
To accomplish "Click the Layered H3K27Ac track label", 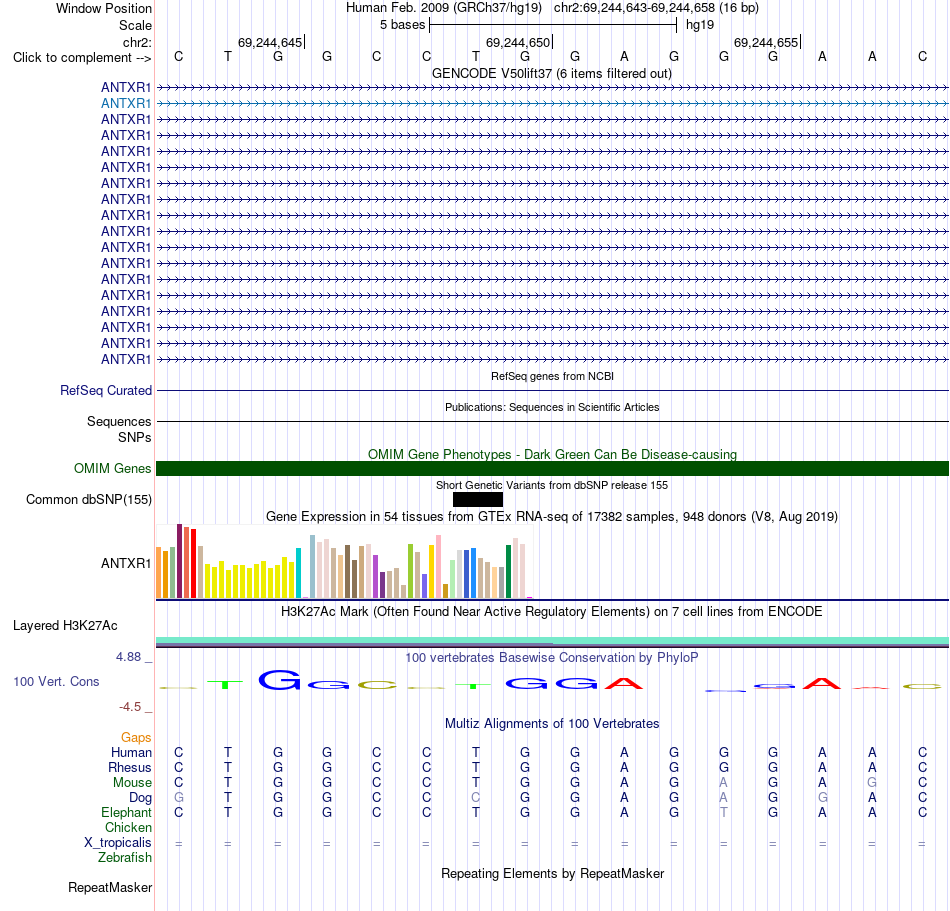I will [x=65, y=626].
